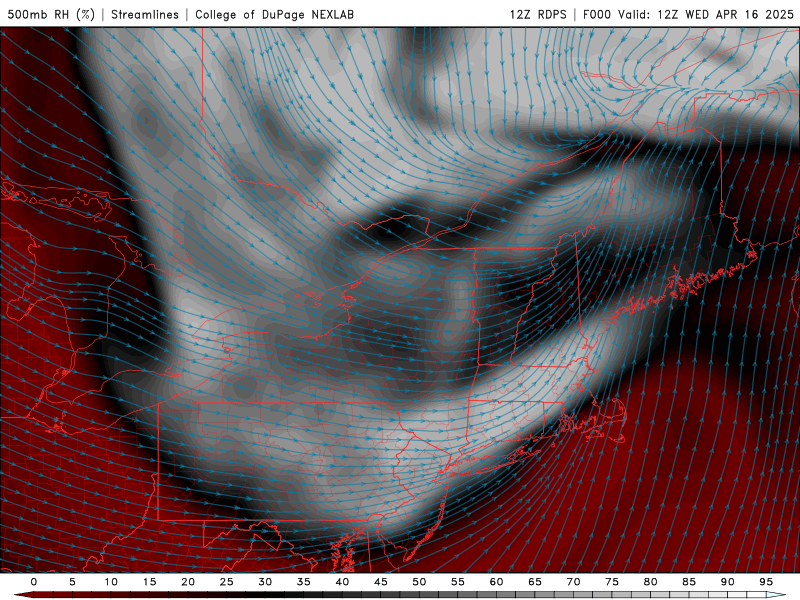Viewport: 800px width, 600px height.
Task: Click 'F000 Valid: 12Z WED APR 16 2025' text
Action: (x=688, y=14)
